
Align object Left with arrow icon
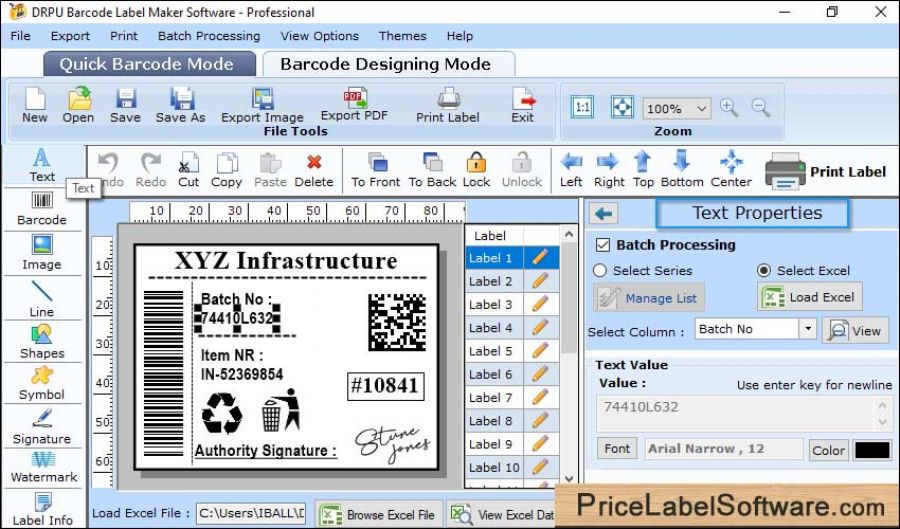point(571,170)
